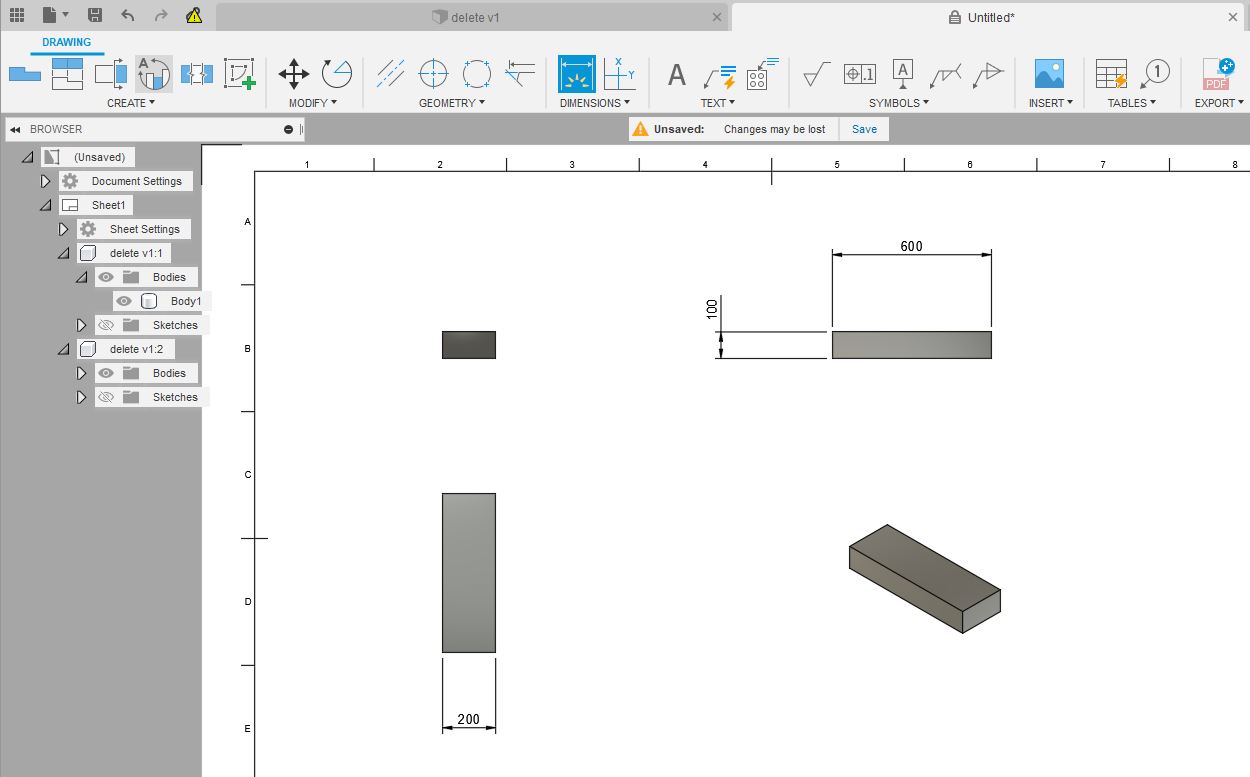This screenshot has height=777, width=1250.
Task: Click the Text tool icon
Action: (677, 75)
